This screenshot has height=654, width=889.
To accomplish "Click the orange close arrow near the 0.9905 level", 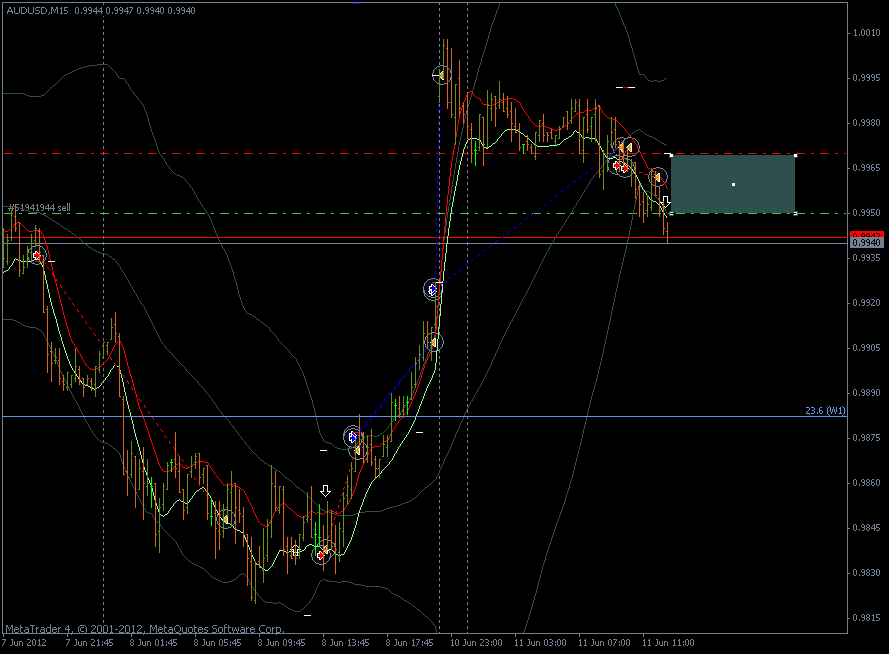I will (434, 342).
